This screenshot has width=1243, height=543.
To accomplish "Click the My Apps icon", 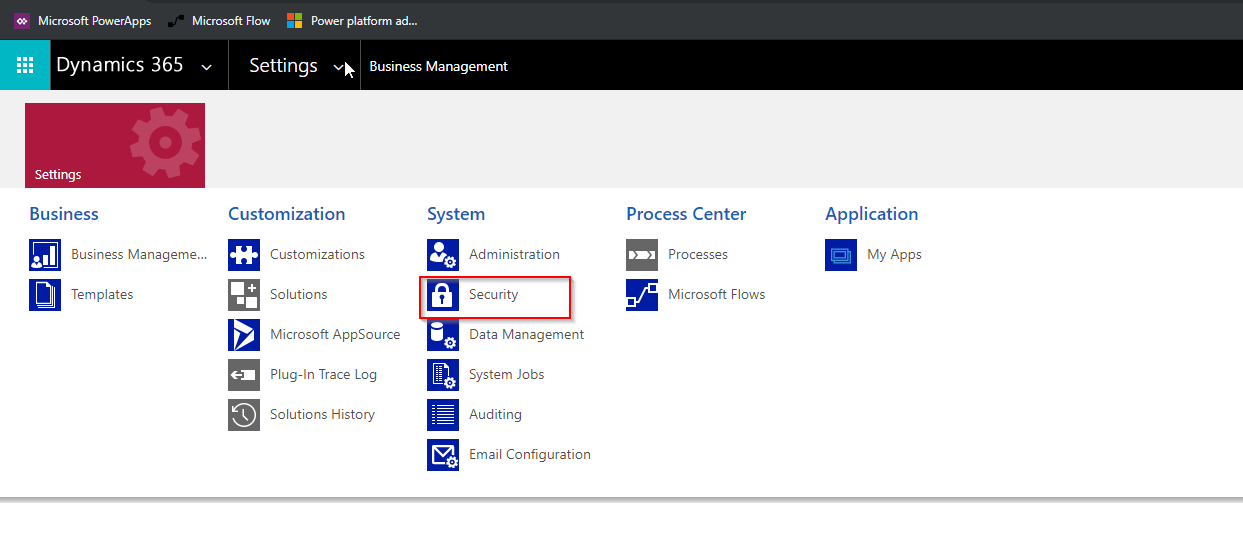I will [841, 255].
